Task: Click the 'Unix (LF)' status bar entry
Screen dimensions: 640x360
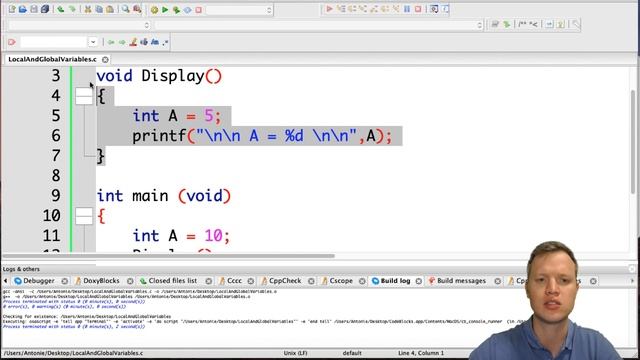Action: 295,353
